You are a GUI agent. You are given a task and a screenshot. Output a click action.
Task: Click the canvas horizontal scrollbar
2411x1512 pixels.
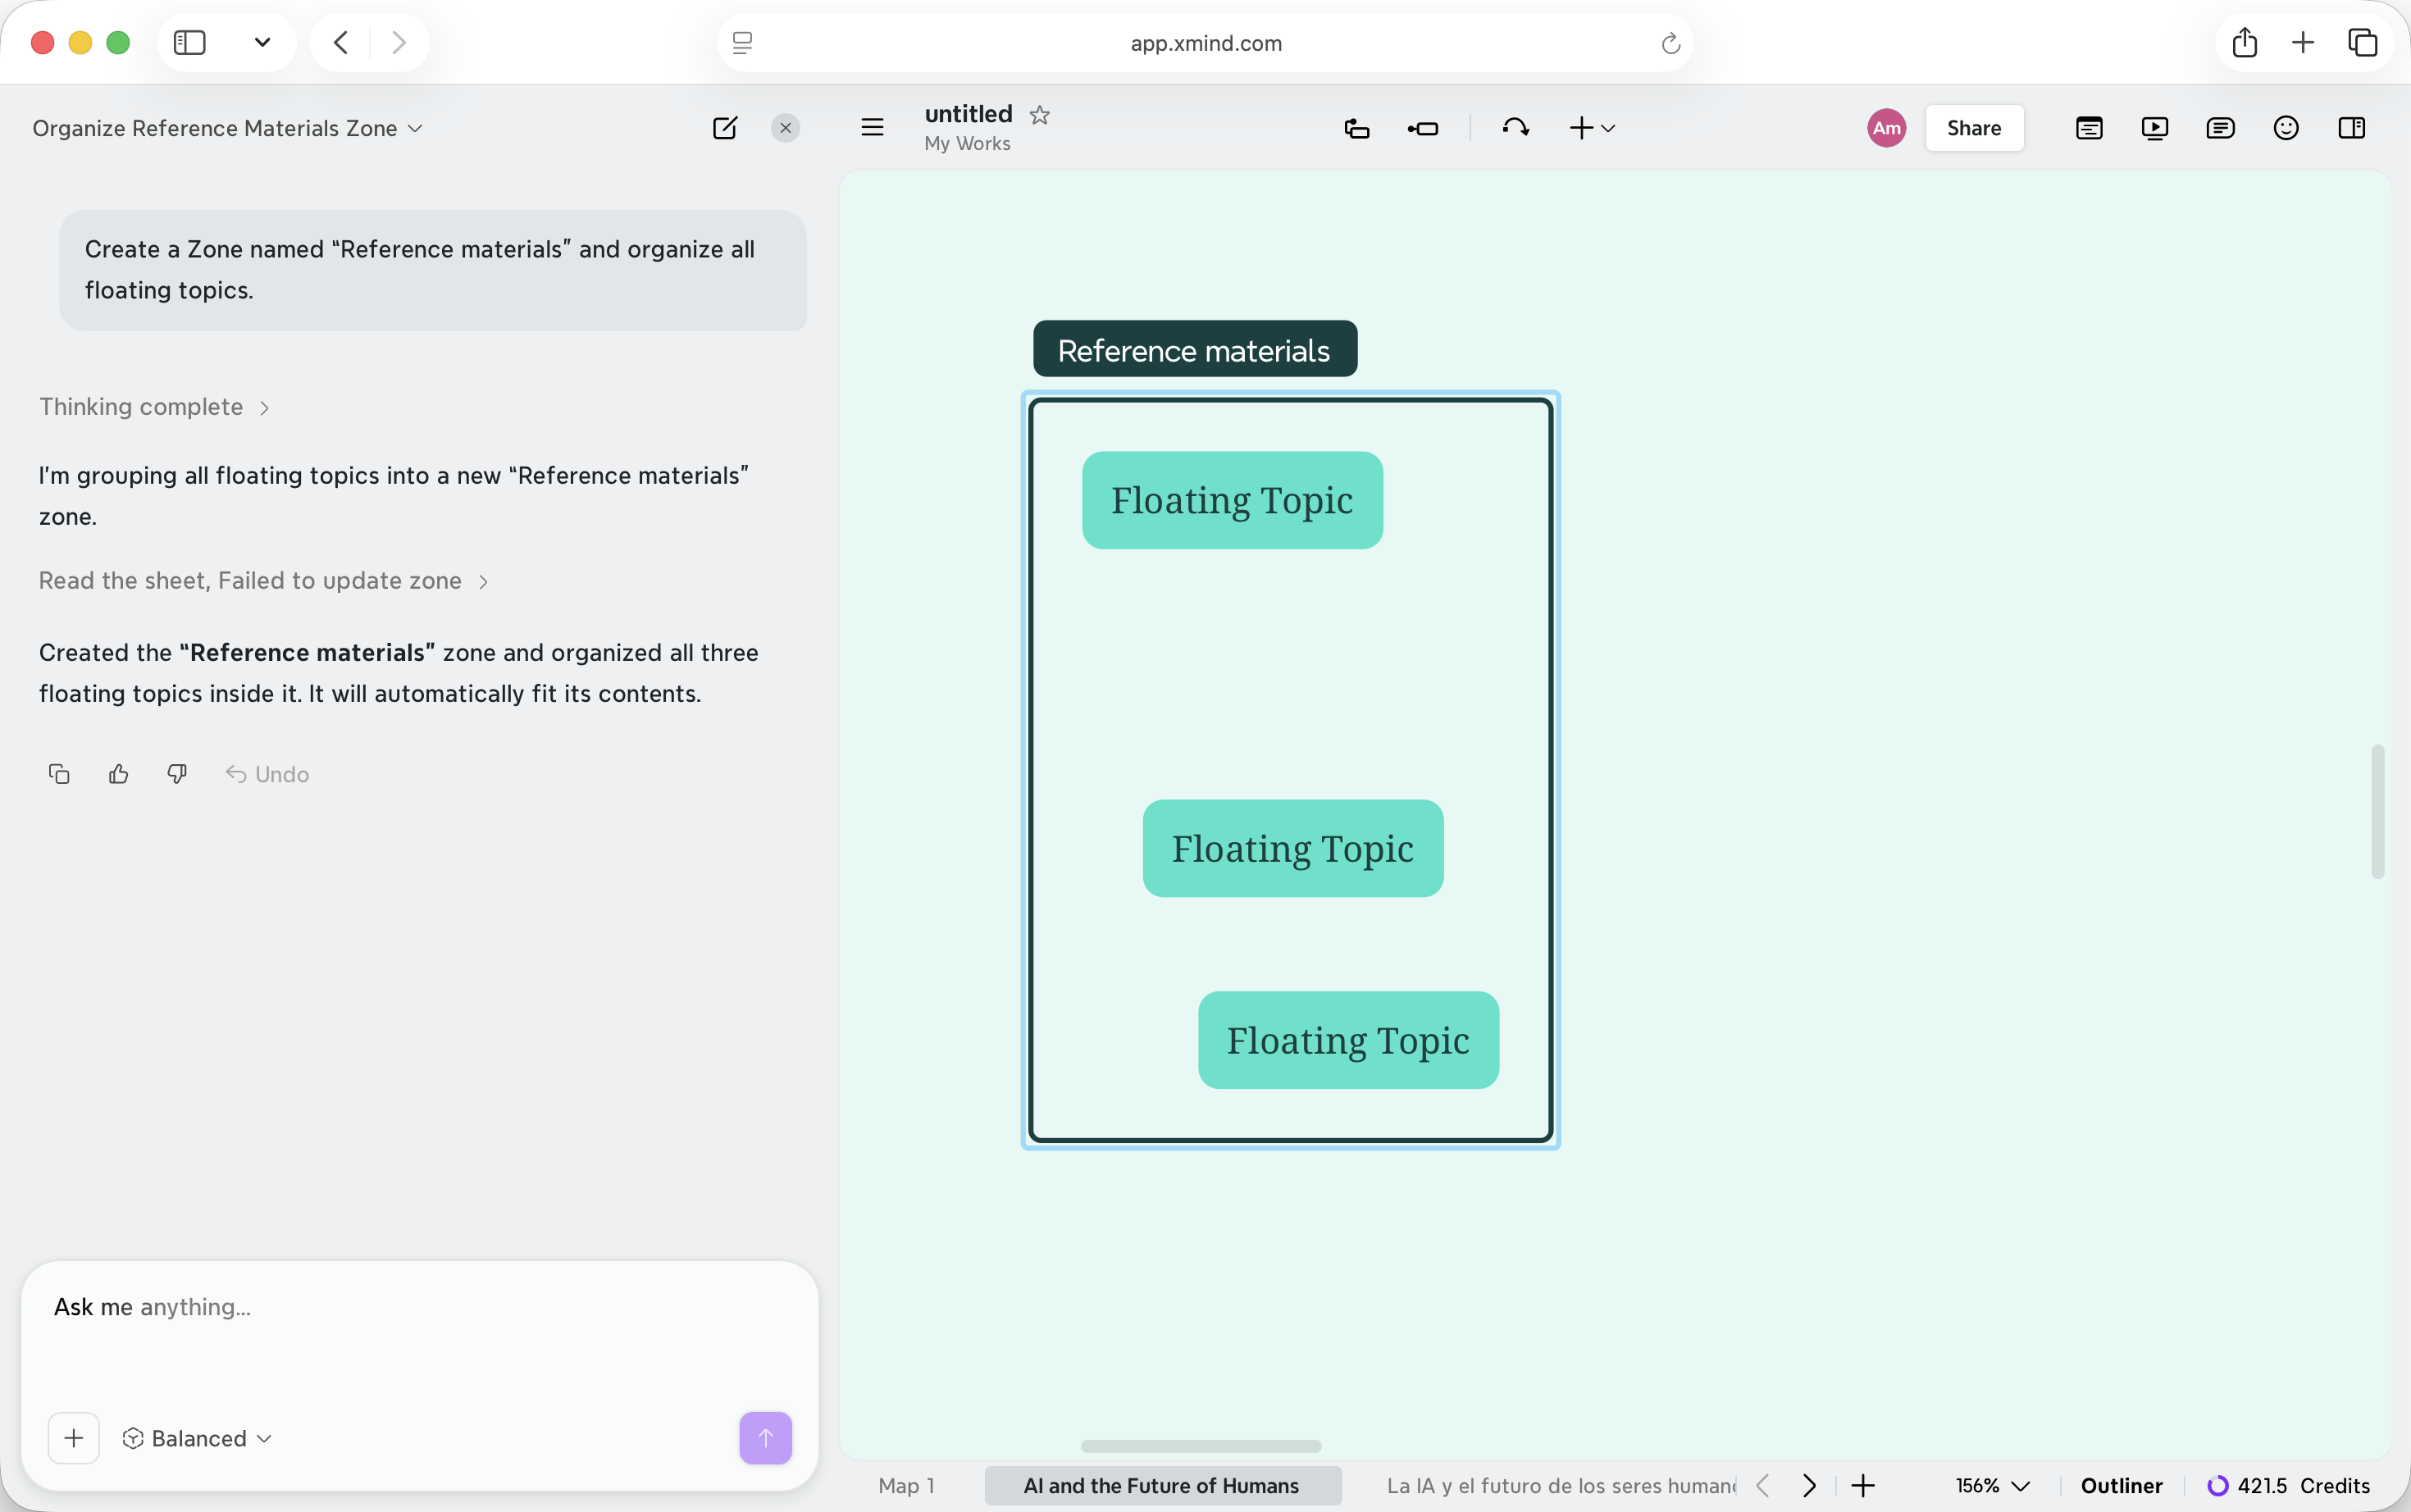(1201, 1446)
